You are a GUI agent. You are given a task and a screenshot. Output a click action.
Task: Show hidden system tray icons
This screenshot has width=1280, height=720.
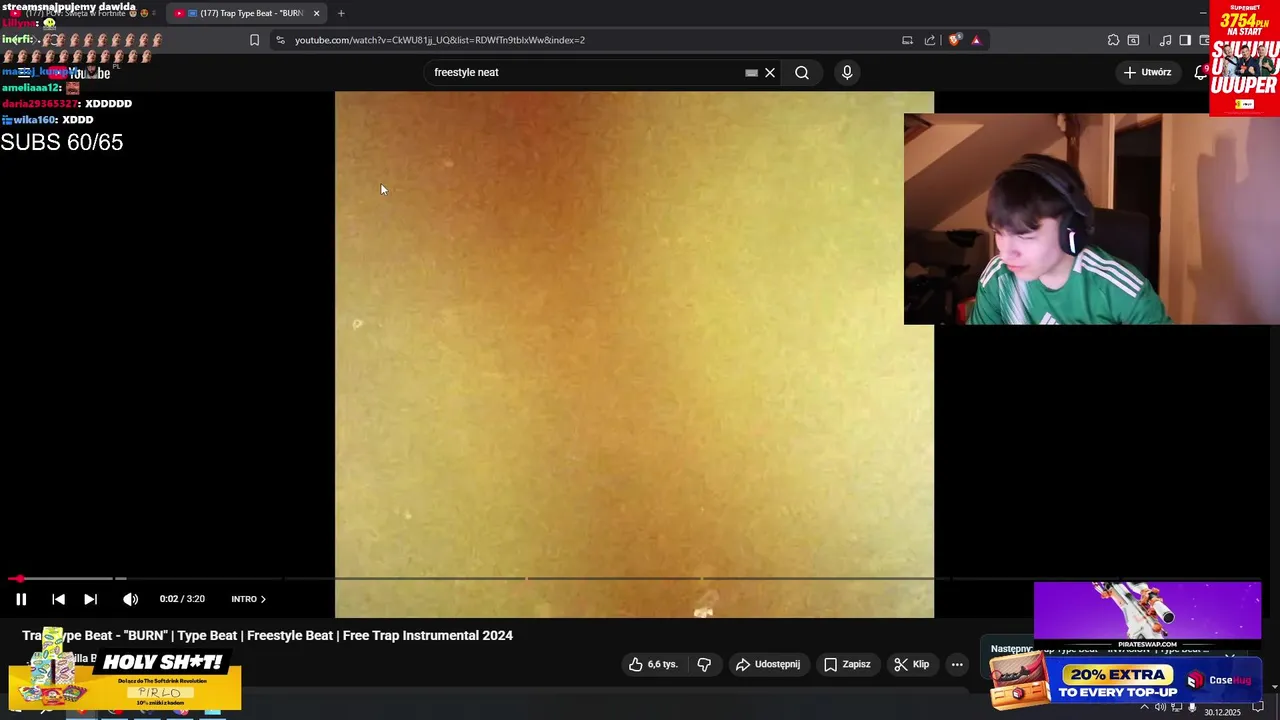[x=1146, y=707]
